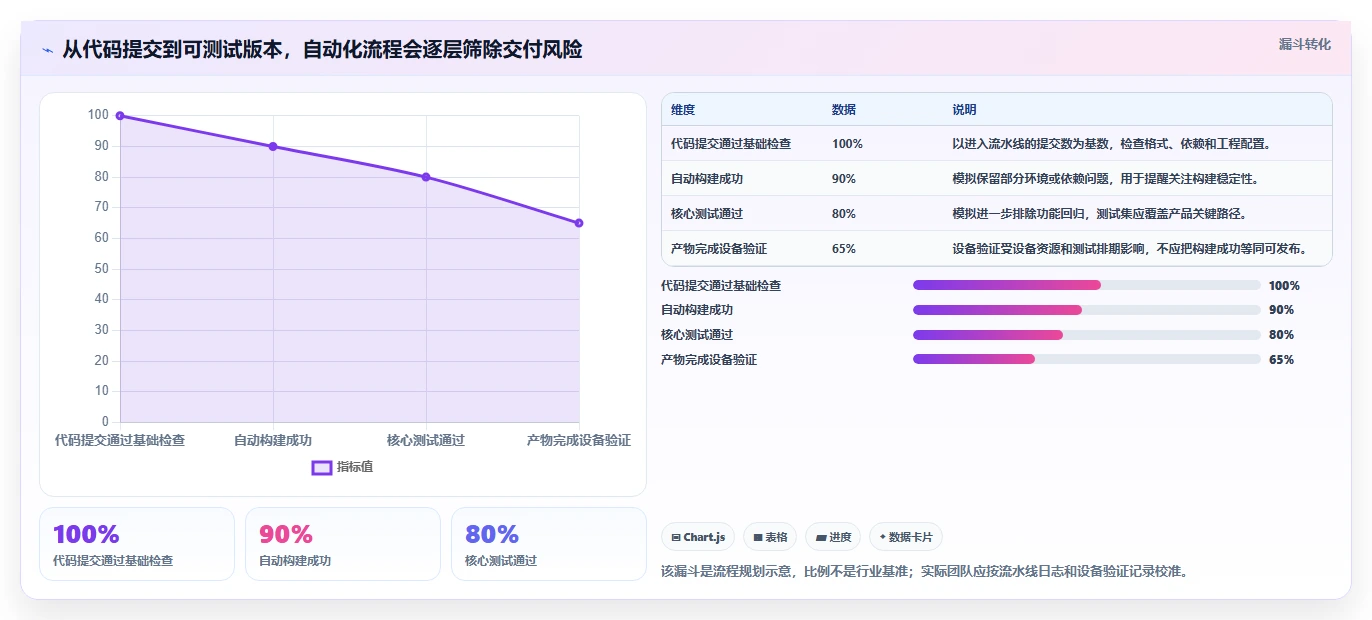Click the 90% value in the table
Screen dimensions: 1372x620
pyautogui.click(x=844, y=179)
